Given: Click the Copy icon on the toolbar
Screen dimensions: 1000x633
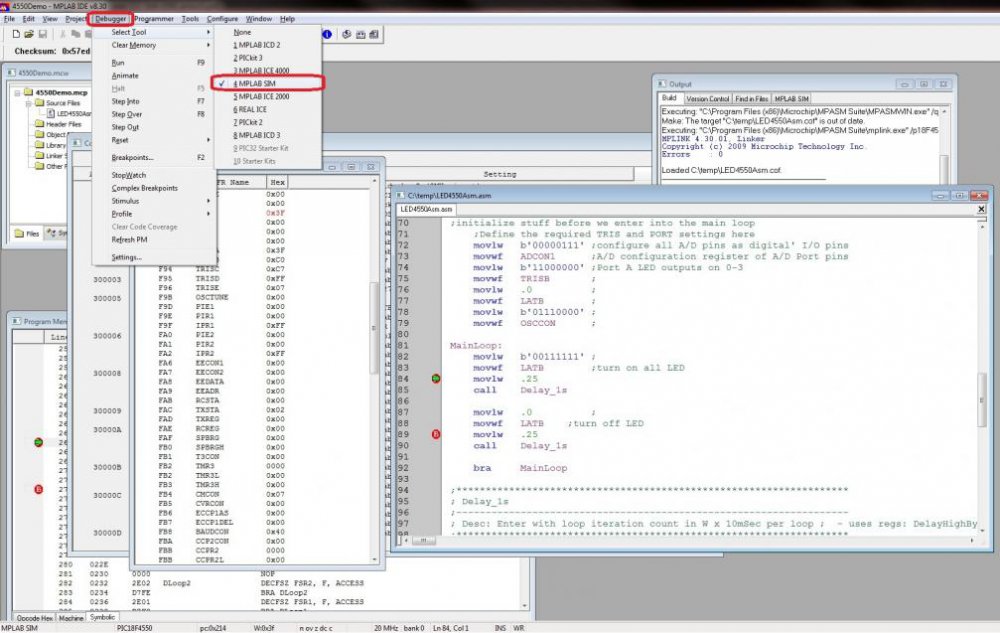Looking at the screenshot, I should 74,33.
